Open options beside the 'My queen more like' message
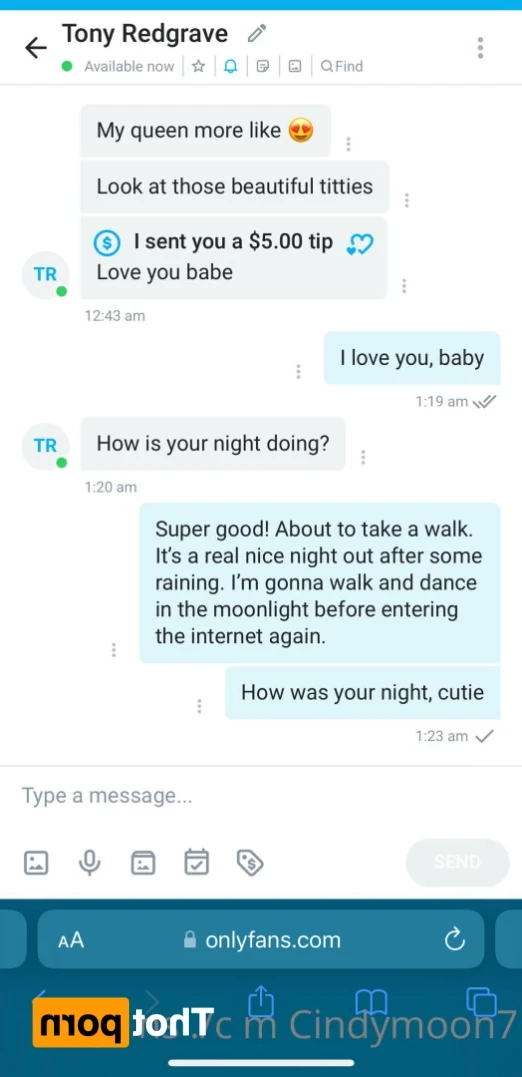This screenshot has width=522, height=1077. tap(348, 144)
